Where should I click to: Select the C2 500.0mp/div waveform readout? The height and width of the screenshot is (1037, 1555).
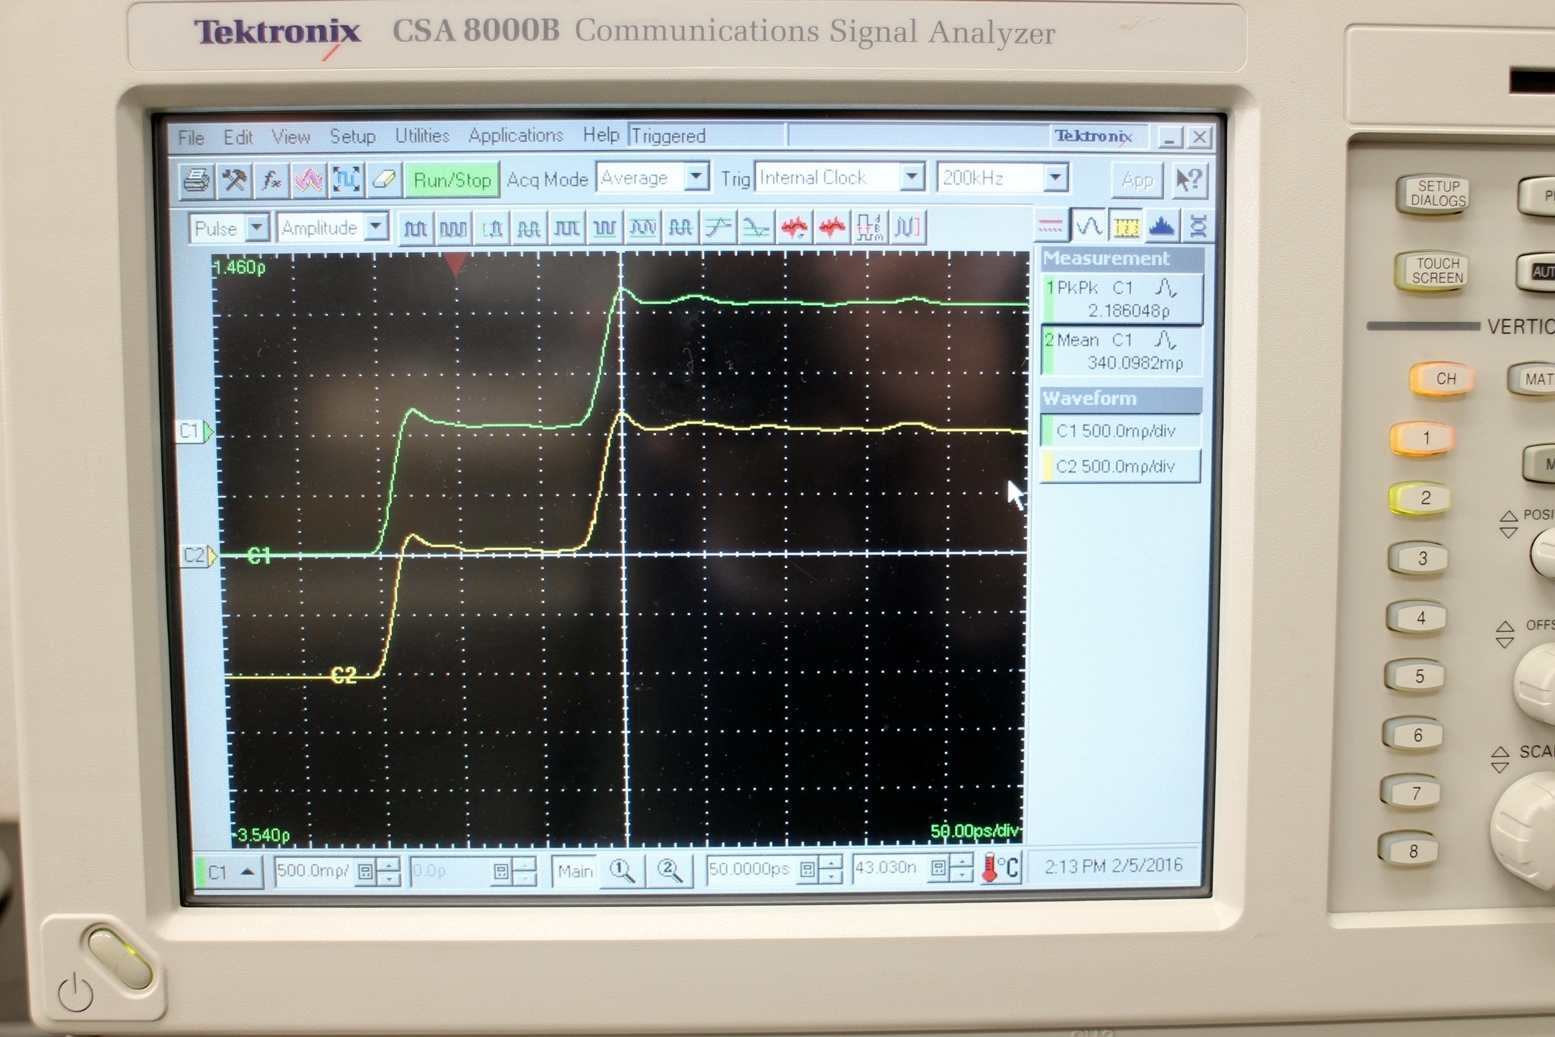pos(1120,466)
